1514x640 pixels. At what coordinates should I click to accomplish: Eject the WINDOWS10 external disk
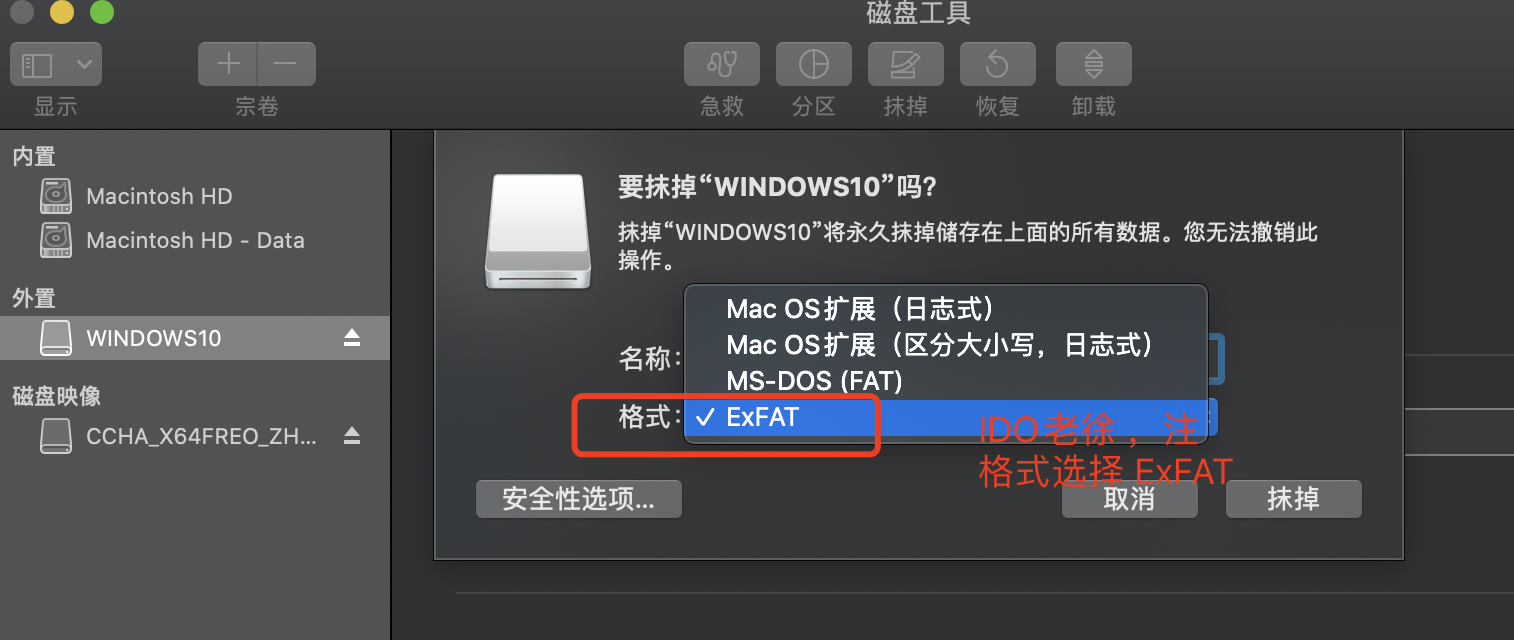tap(352, 338)
